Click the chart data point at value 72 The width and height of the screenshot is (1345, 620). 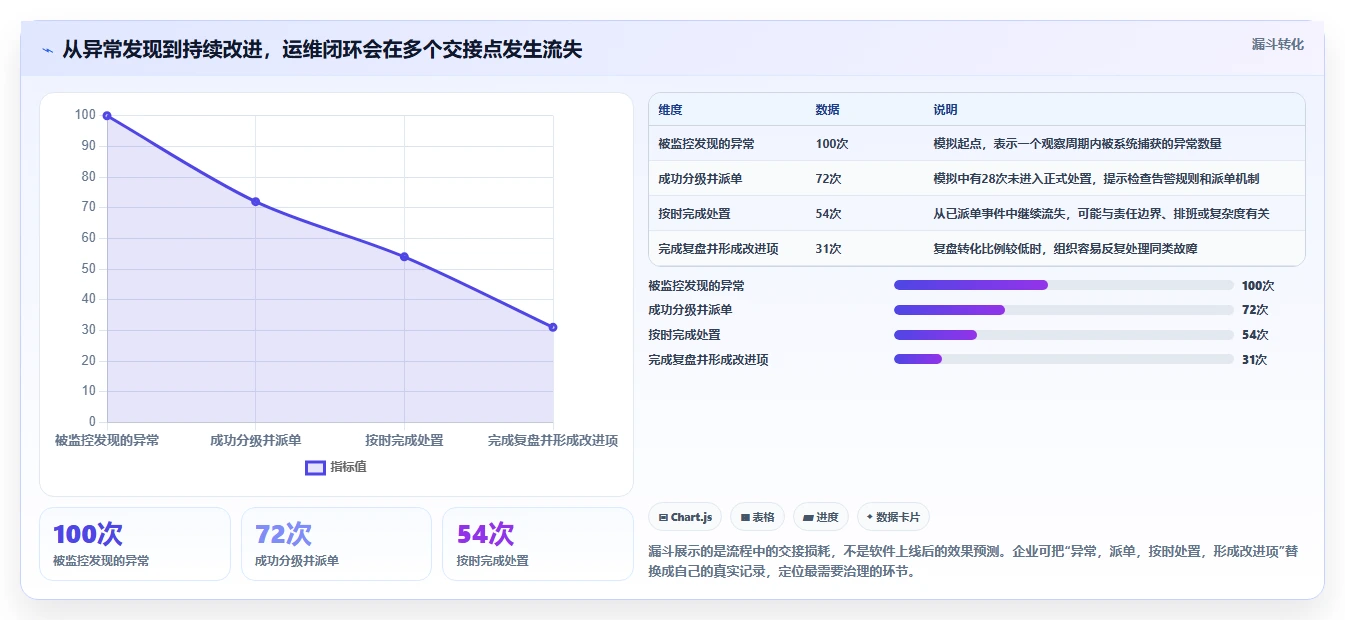tap(255, 202)
